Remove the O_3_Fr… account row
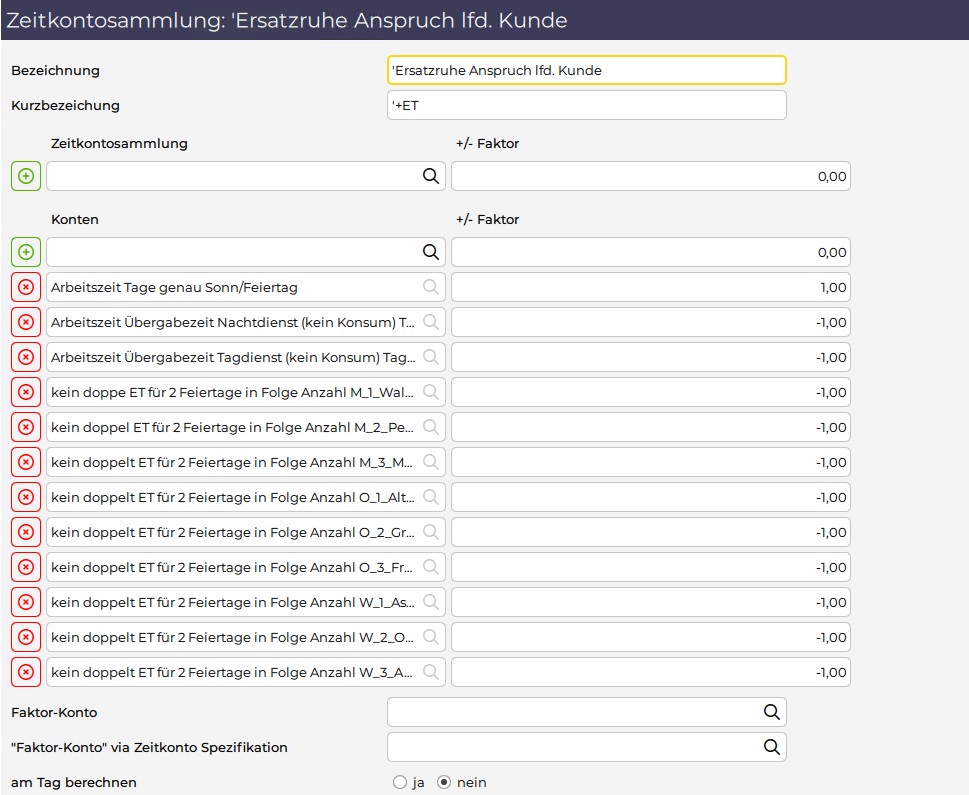The height and width of the screenshot is (795, 969). coord(26,568)
